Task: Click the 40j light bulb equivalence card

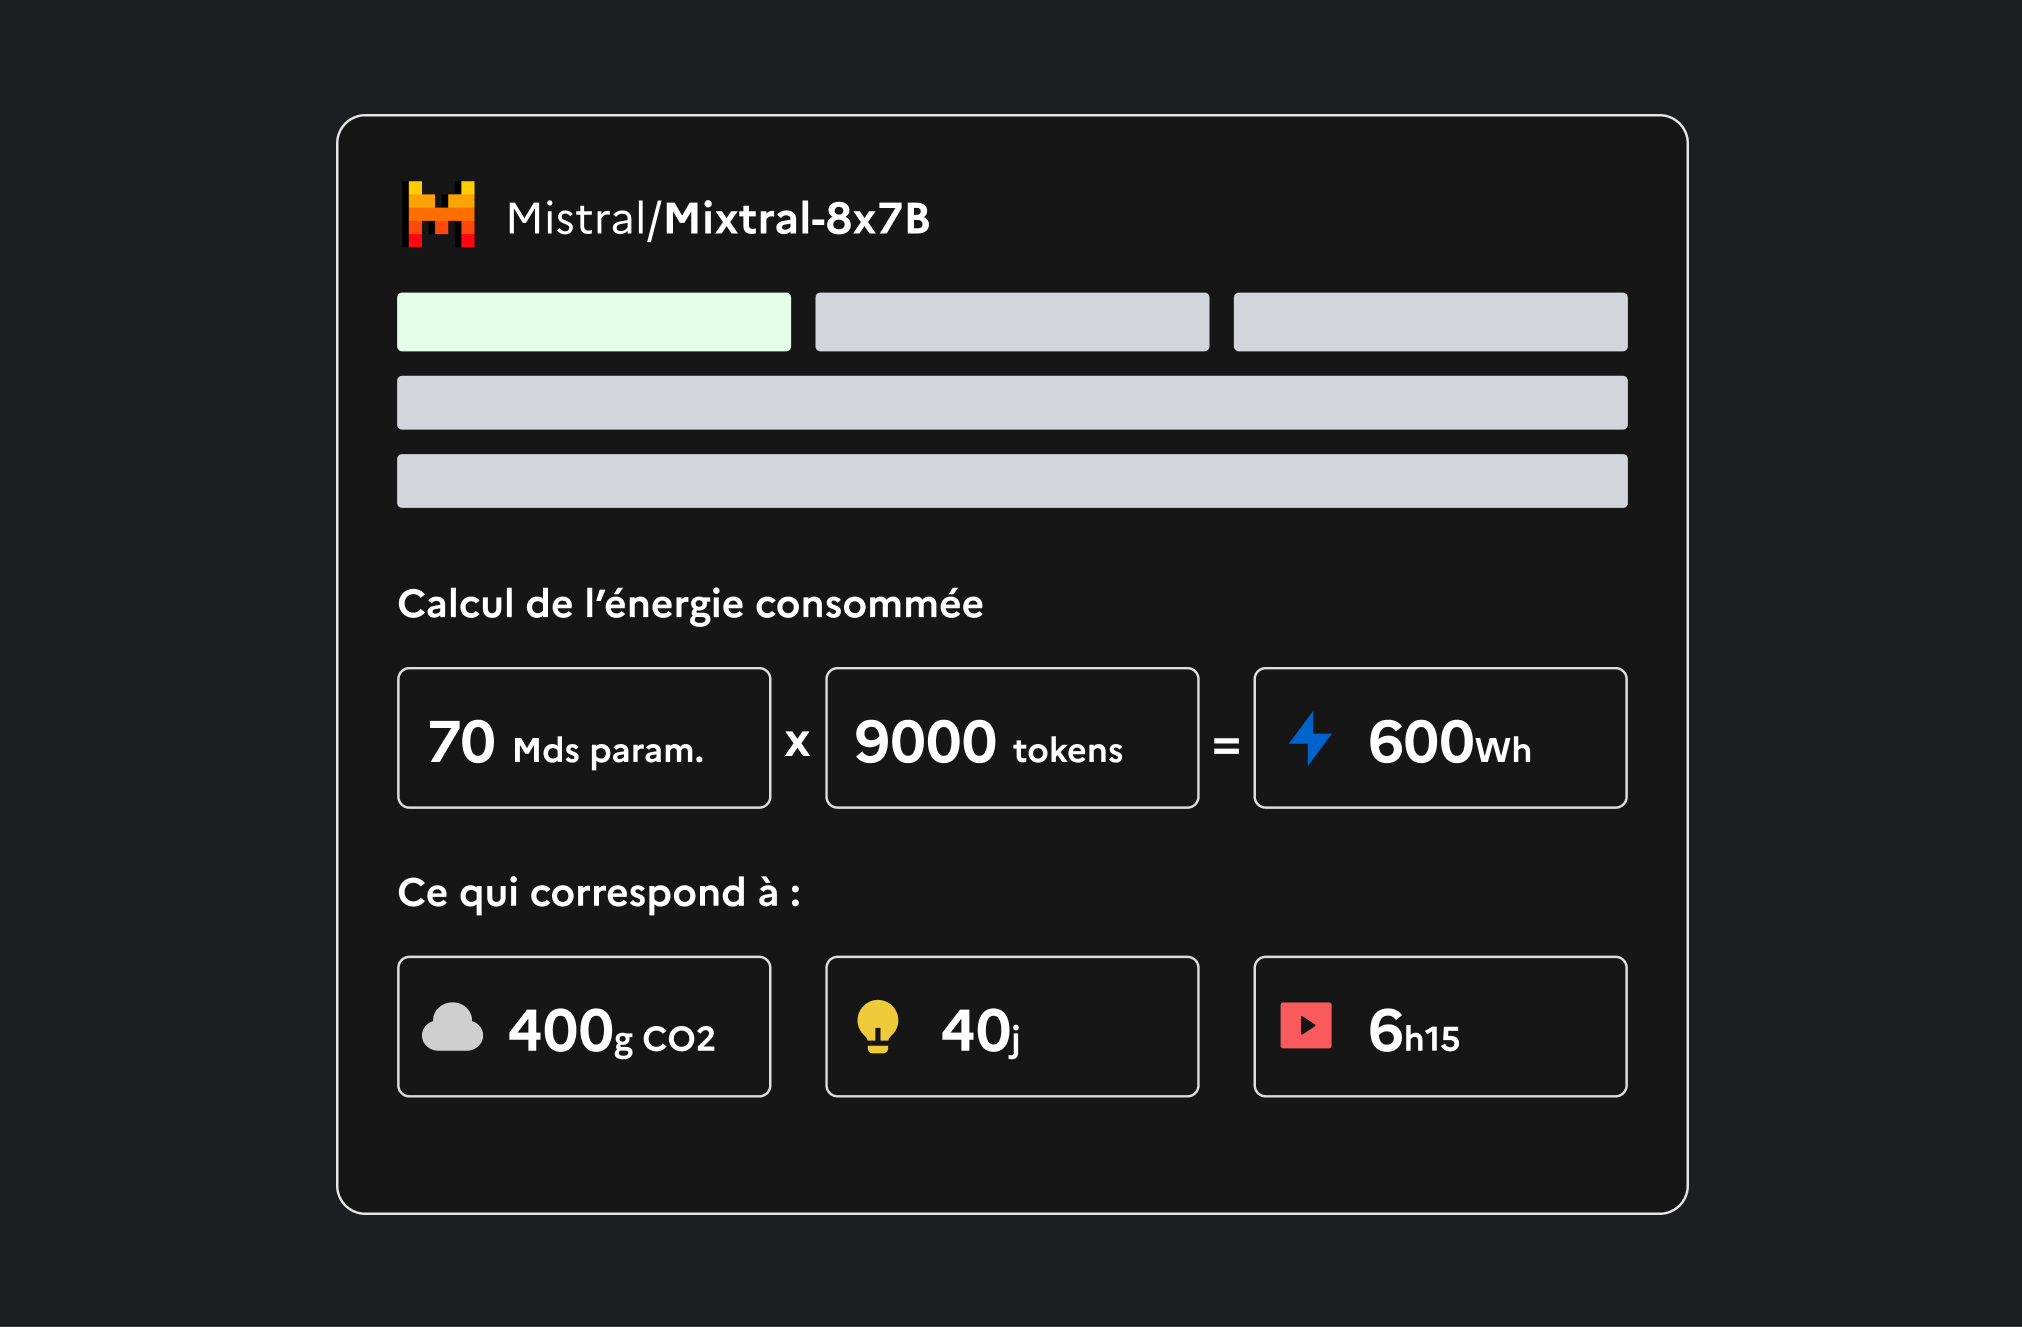Action: 1012,1027
